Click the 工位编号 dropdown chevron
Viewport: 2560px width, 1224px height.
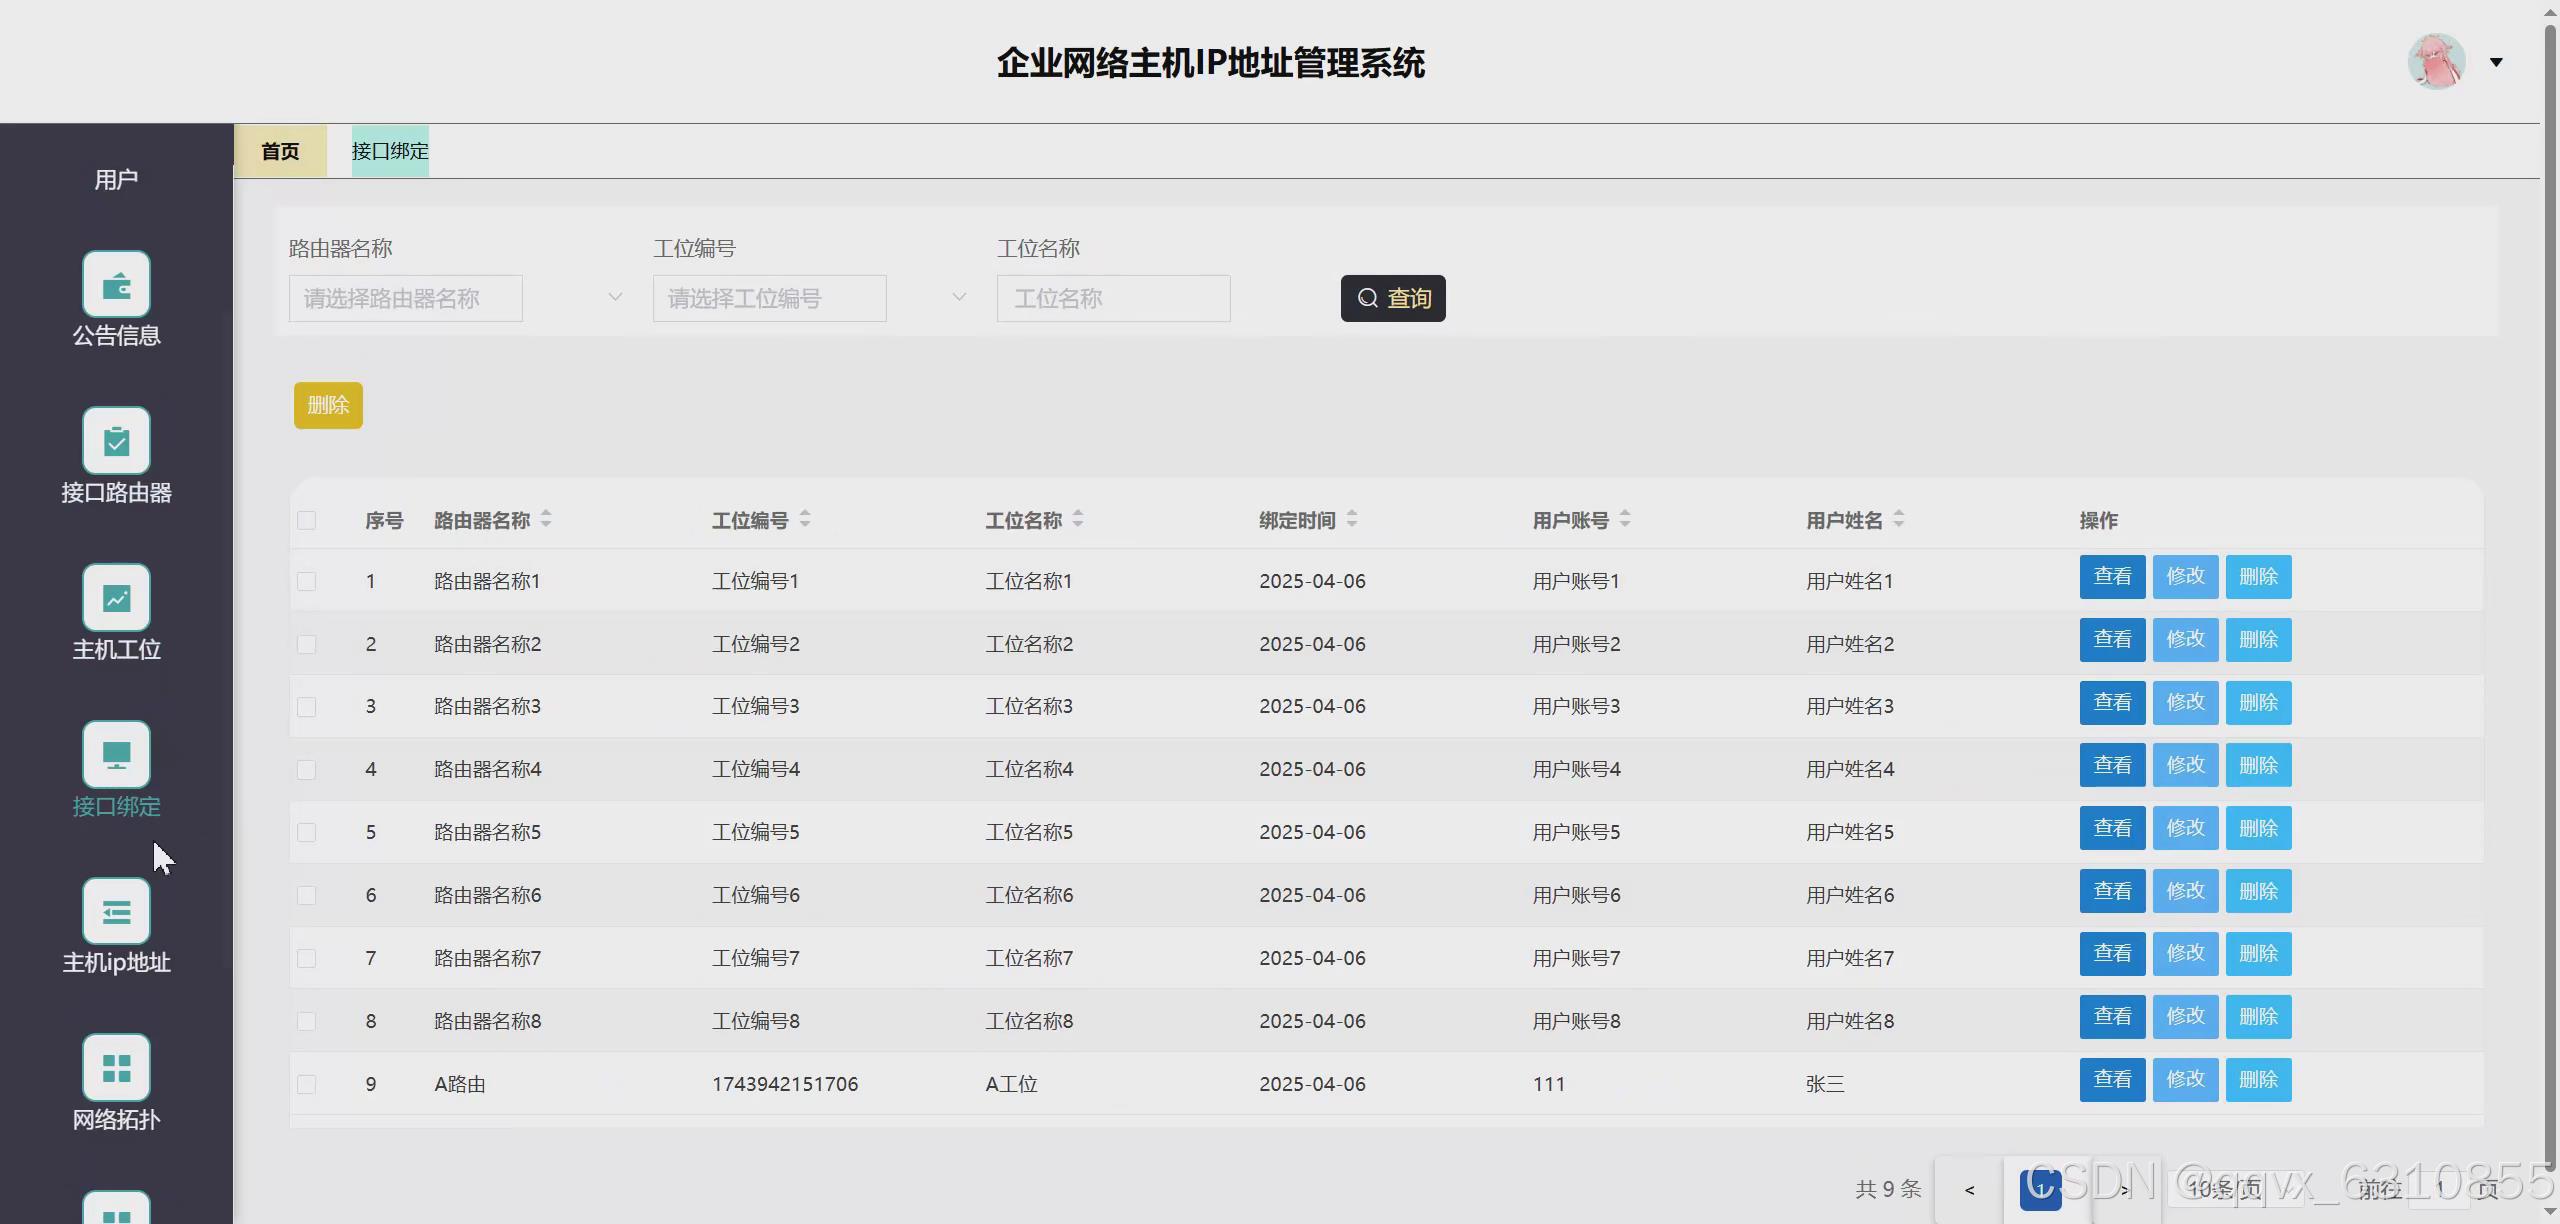pos(959,297)
